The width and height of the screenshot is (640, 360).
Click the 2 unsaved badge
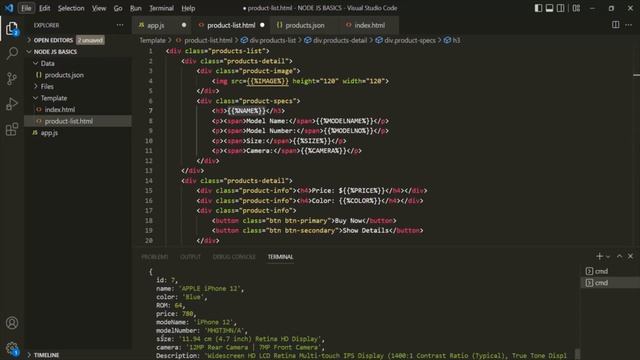[x=90, y=40]
